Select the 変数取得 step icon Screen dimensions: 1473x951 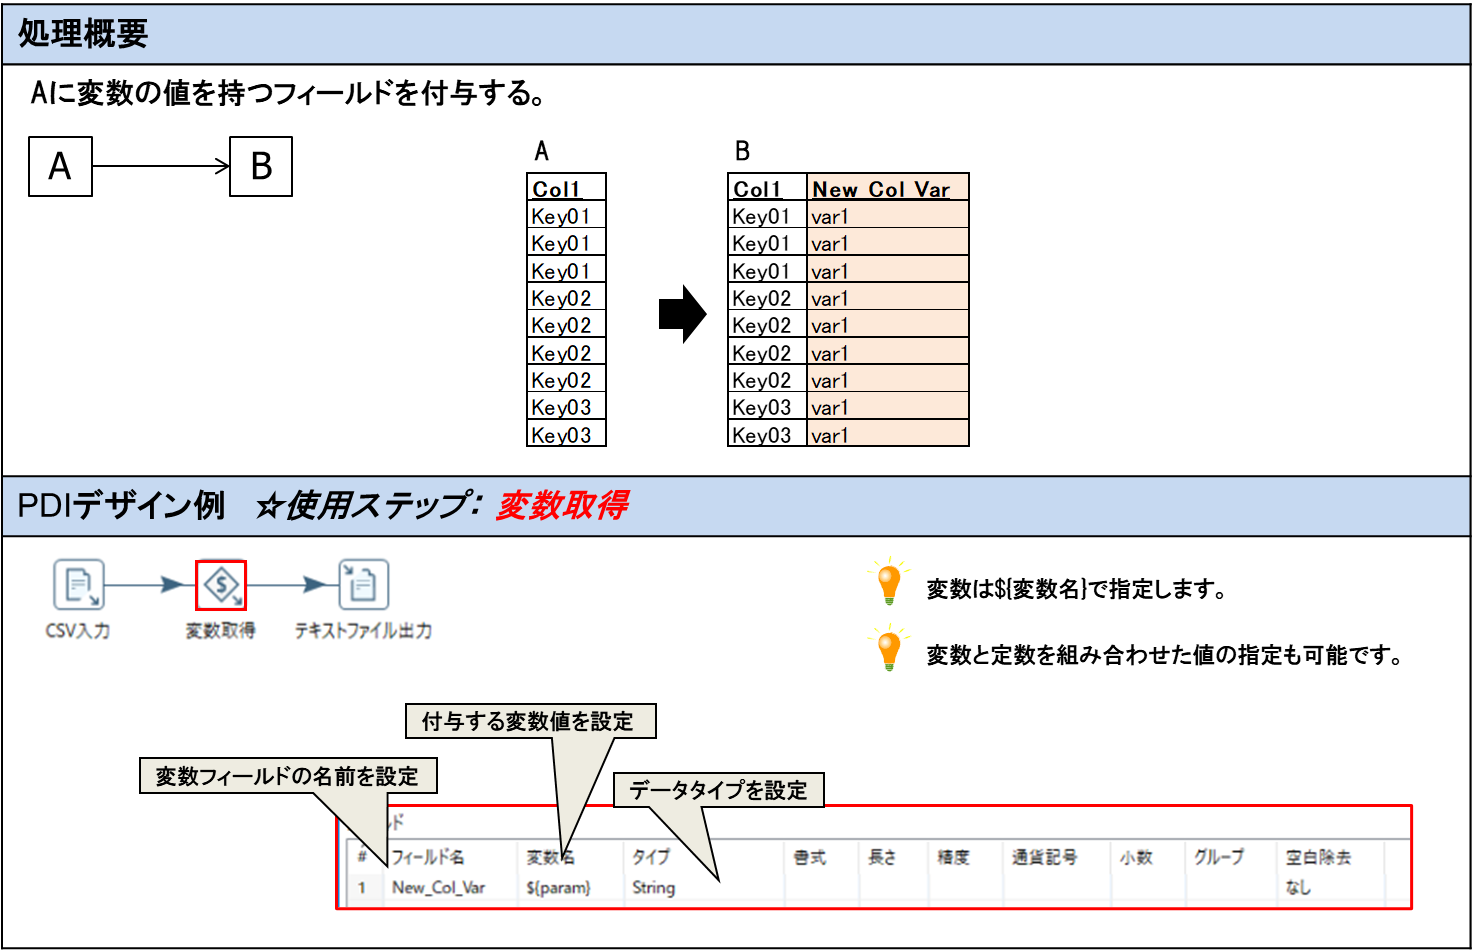coord(221,584)
